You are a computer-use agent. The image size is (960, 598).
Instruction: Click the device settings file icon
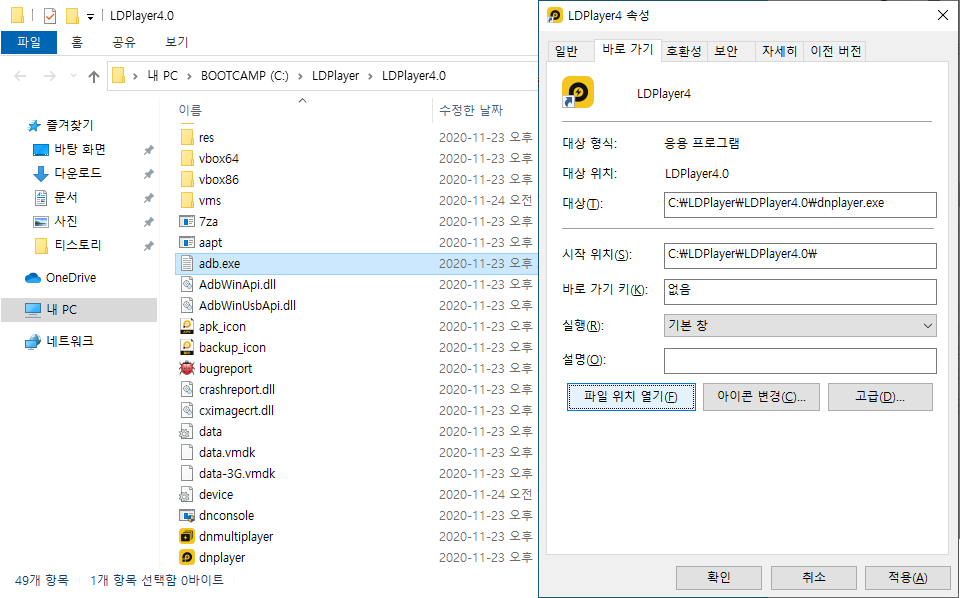click(186, 495)
